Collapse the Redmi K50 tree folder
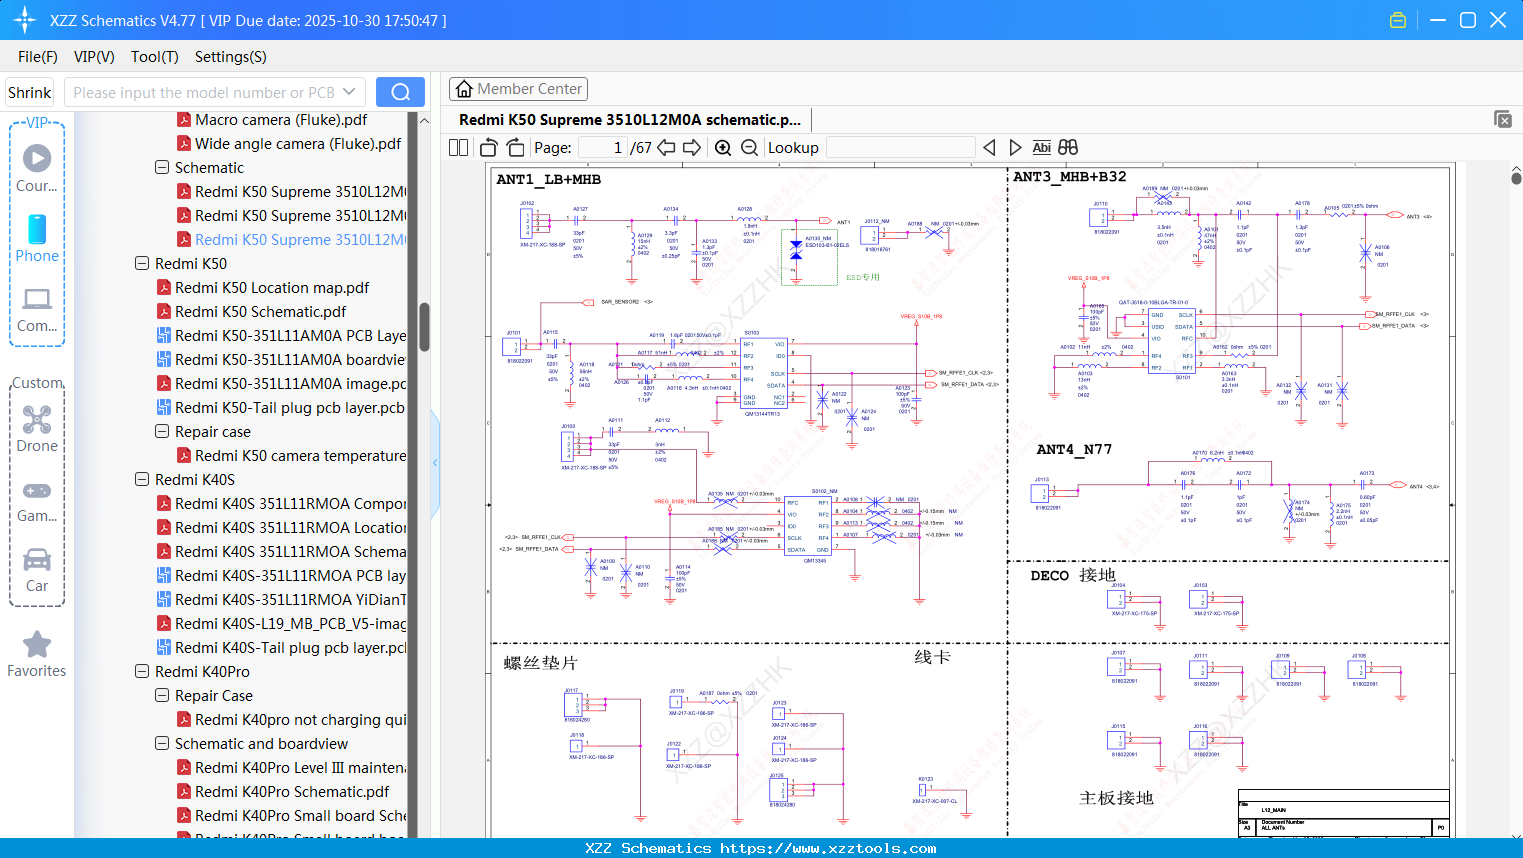 142,264
